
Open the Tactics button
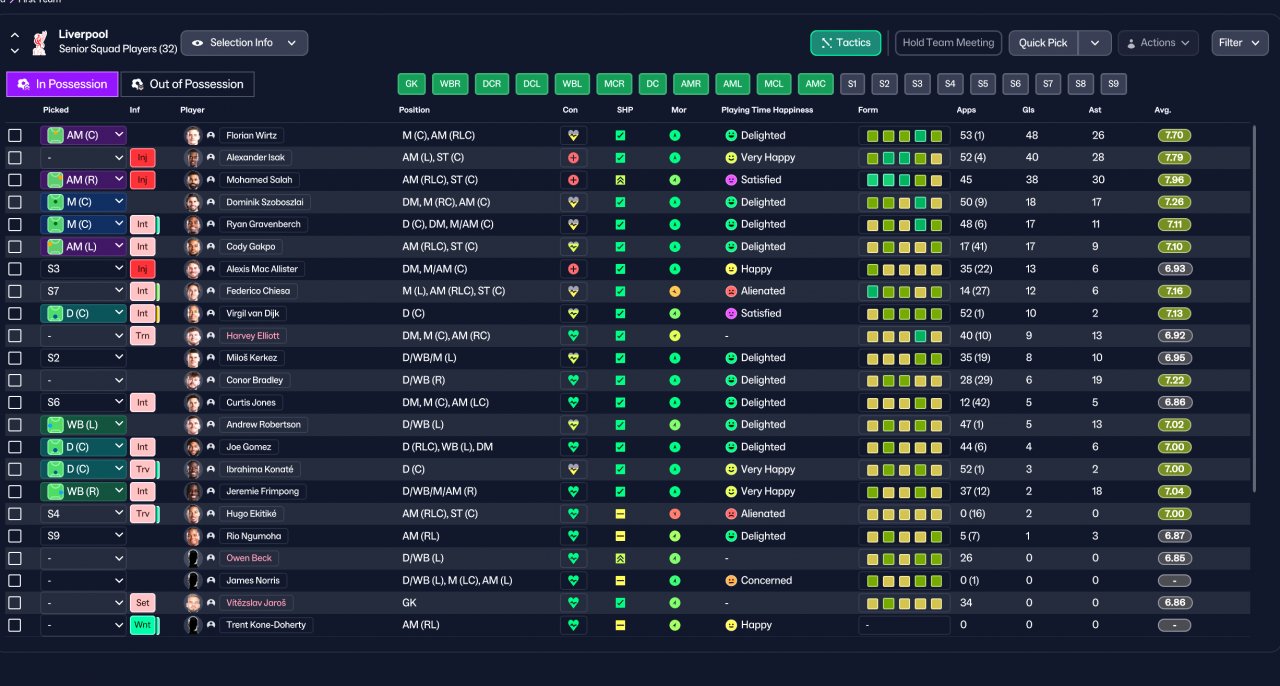point(846,43)
